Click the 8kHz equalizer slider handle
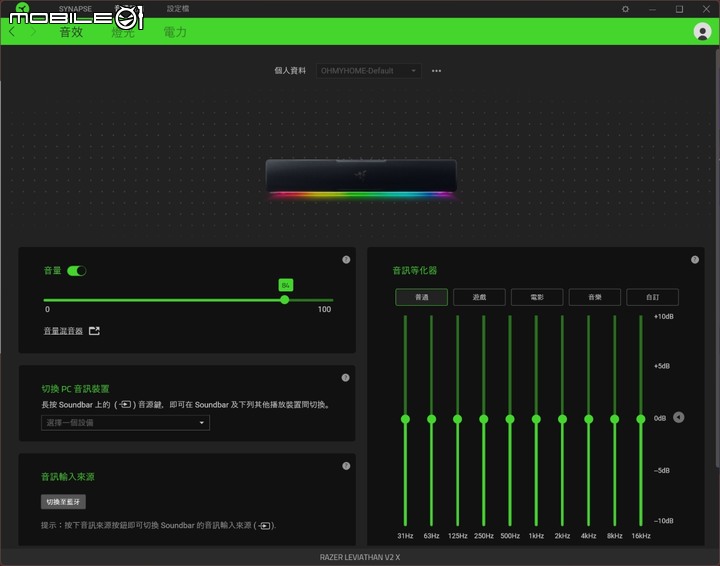This screenshot has width=720, height=566. [x=614, y=419]
